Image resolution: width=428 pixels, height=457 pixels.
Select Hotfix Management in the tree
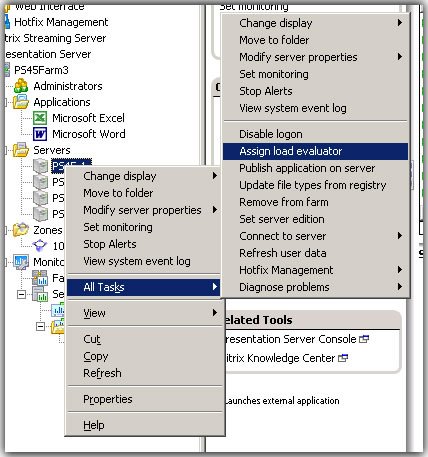(61, 22)
